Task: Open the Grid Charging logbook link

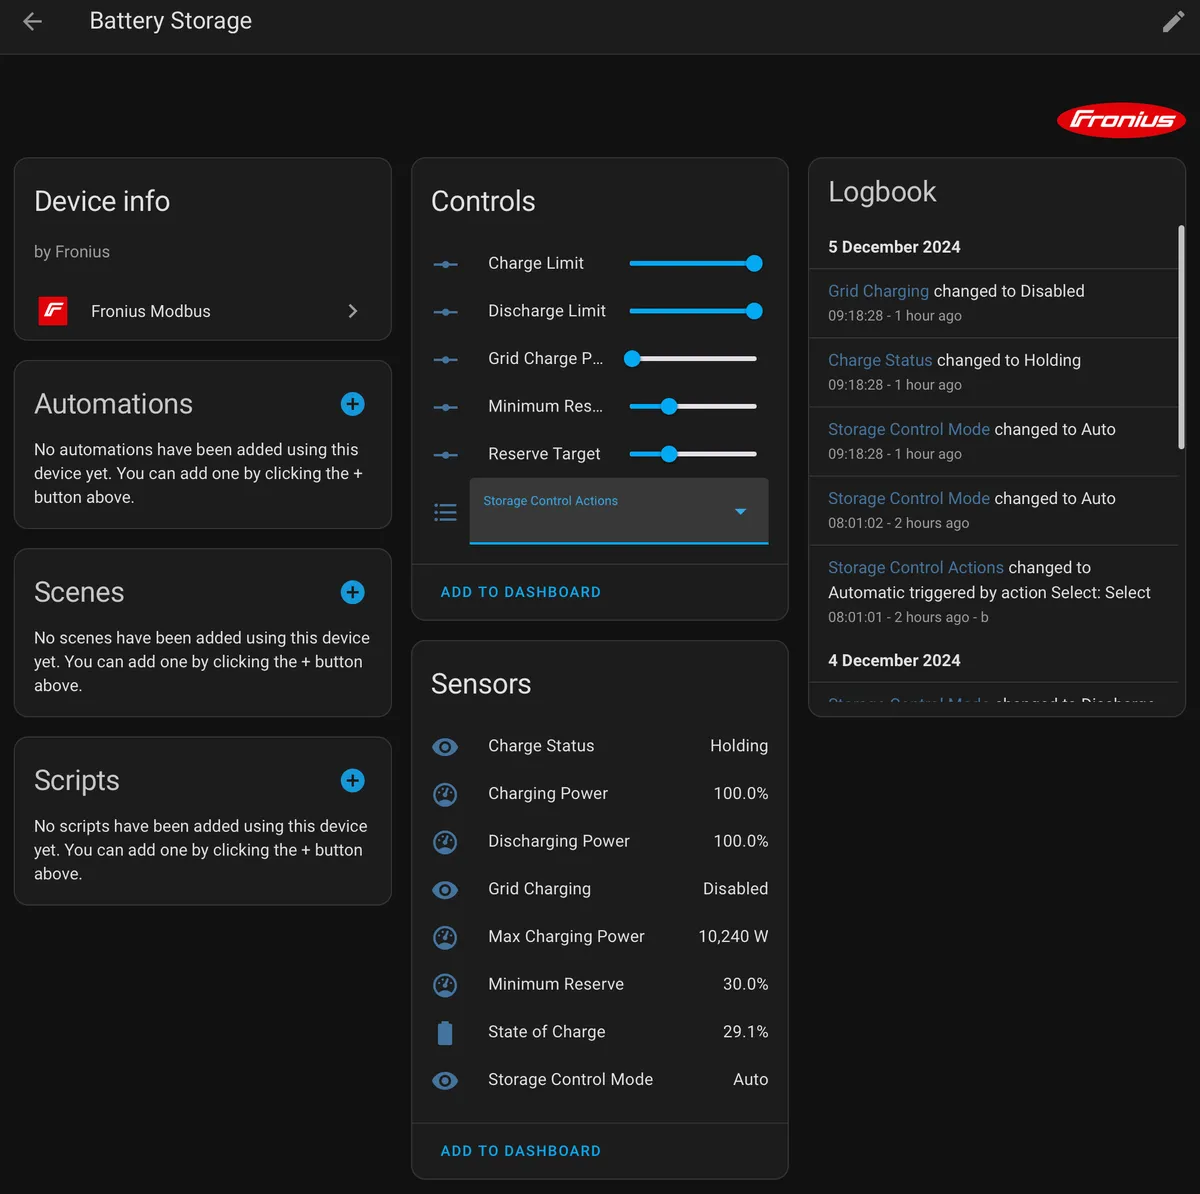Action: coord(878,291)
